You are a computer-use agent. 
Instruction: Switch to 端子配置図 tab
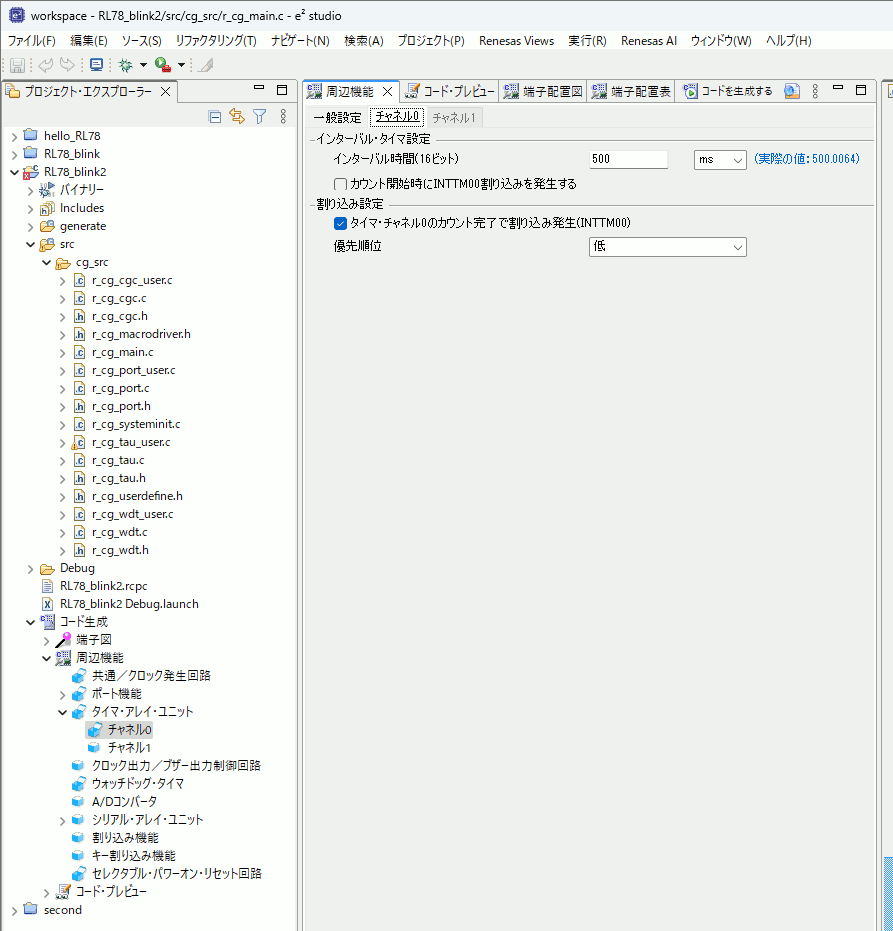pyautogui.click(x=543, y=91)
